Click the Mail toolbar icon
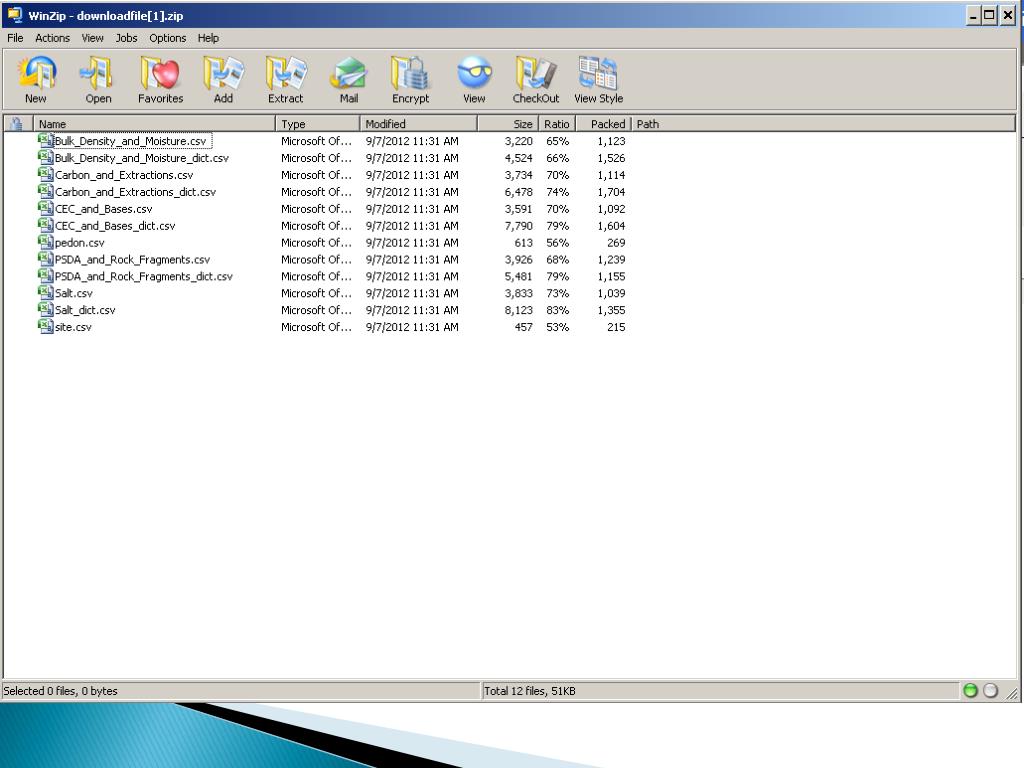 349,73
